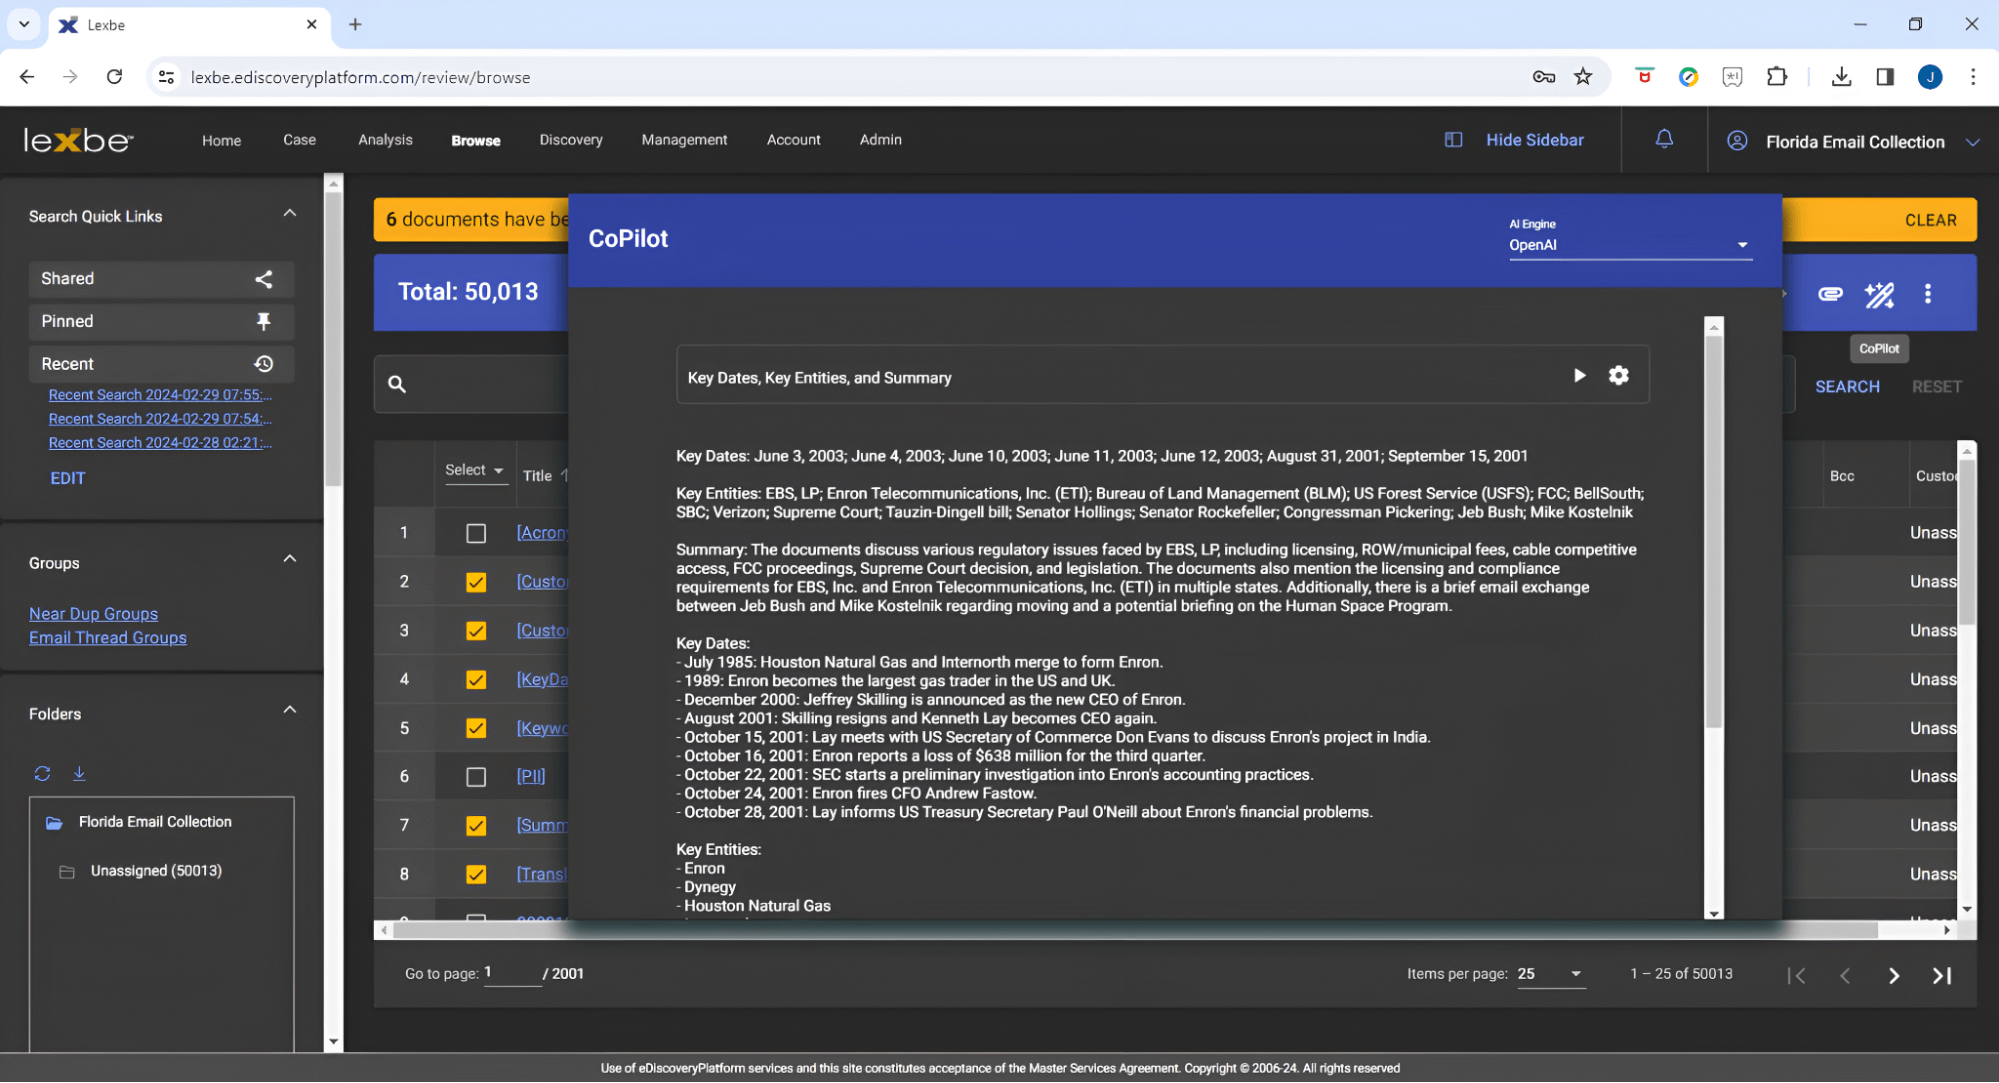The image size is (1999, 1083).
Task: Collapse the Search Quick Links section
Action: pyautogui.click(x=290, y=214)
